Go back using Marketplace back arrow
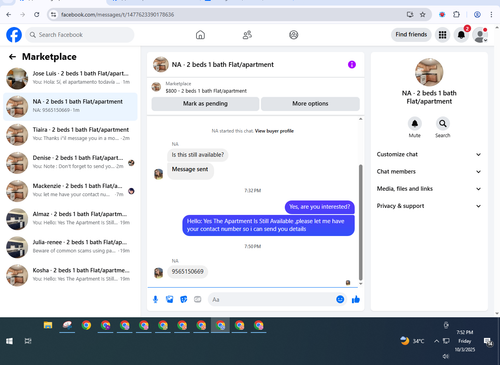500x365 pixels. click(x=12, y=57)
